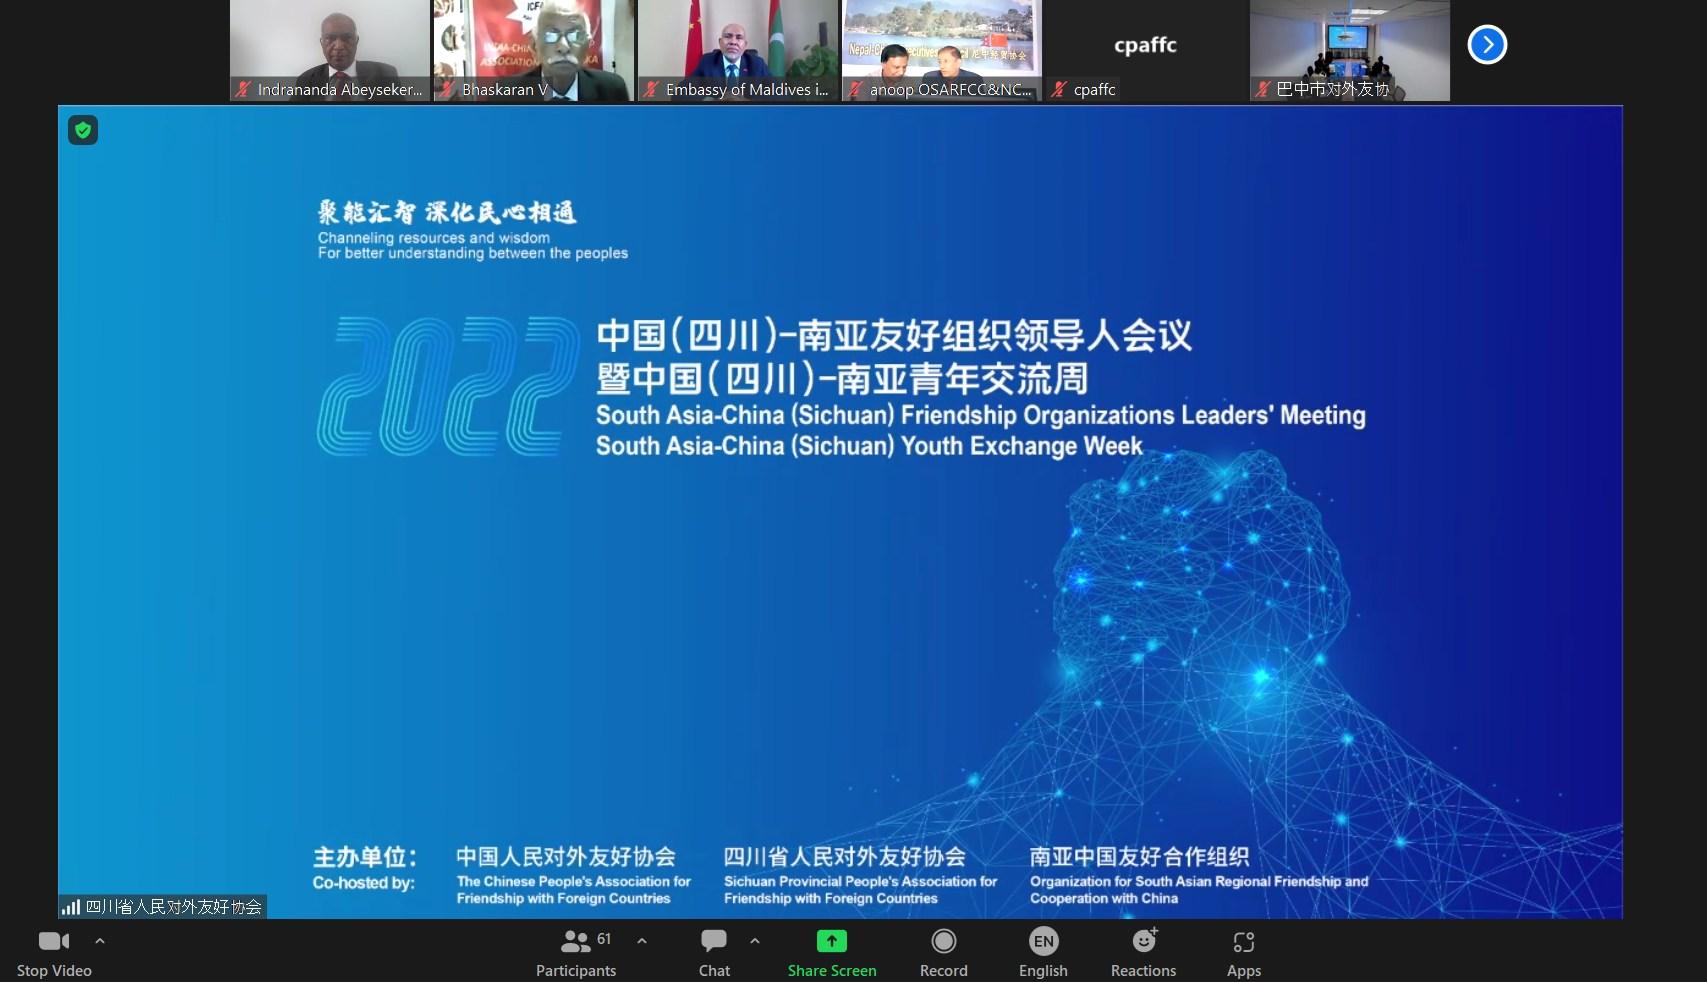Click the Chat label
Image resolution: width=1707 pixels, height=982 pixels.
pos(714,971)
